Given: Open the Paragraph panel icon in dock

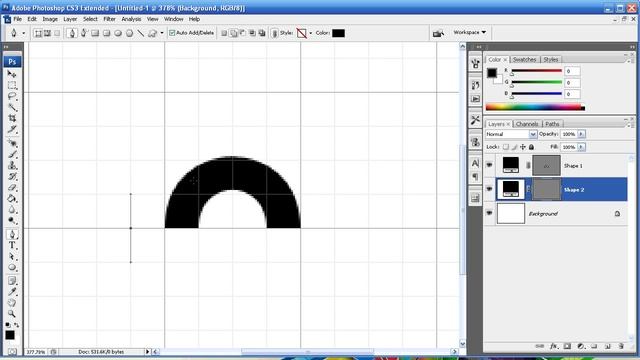Looking at the screenshot, I should point(475,177).
